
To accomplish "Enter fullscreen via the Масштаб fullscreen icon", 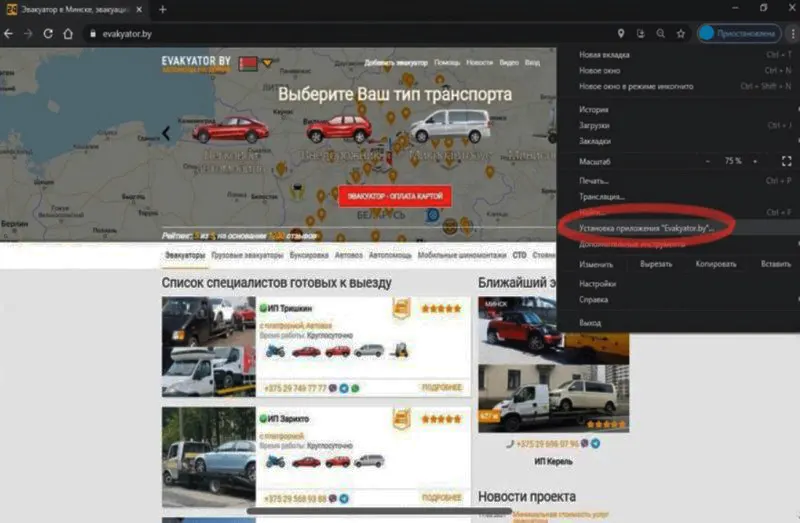I will [786, 161].
